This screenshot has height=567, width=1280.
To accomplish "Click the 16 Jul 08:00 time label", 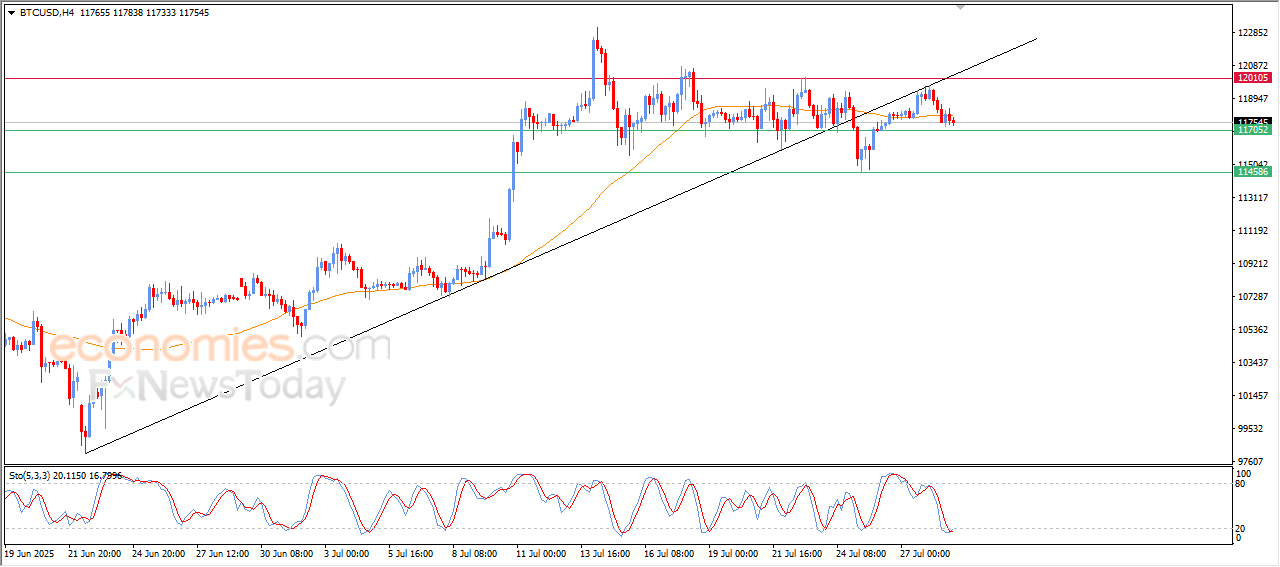I will [671, 553].
